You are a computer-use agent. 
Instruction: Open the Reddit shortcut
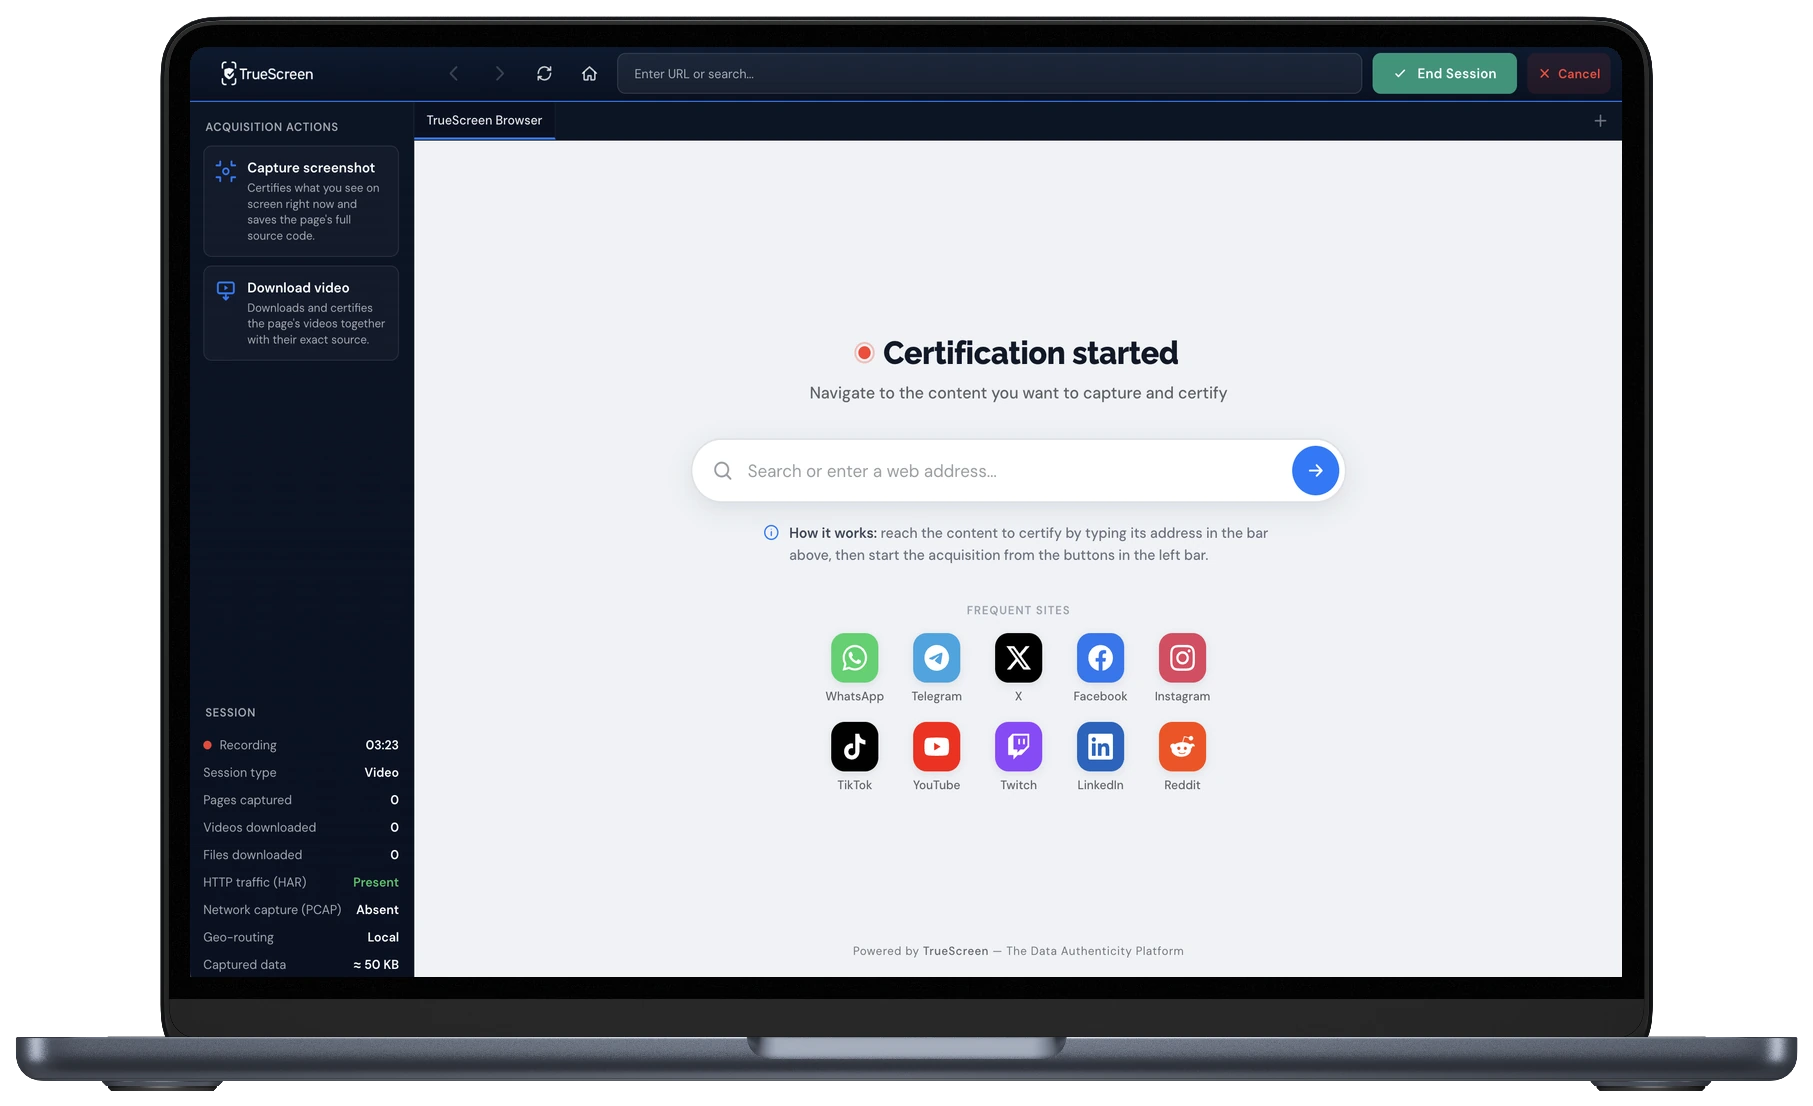(x=1182, y=757)
